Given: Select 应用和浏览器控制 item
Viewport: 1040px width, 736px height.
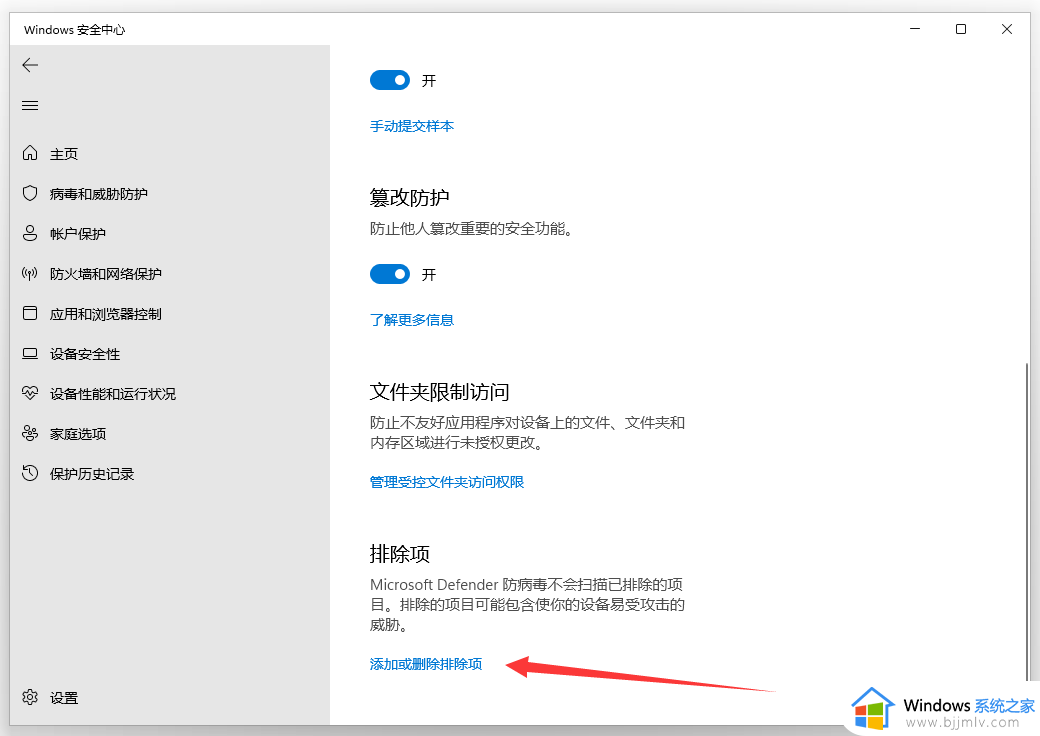Looking at the screenshot, I should point(105,314).
